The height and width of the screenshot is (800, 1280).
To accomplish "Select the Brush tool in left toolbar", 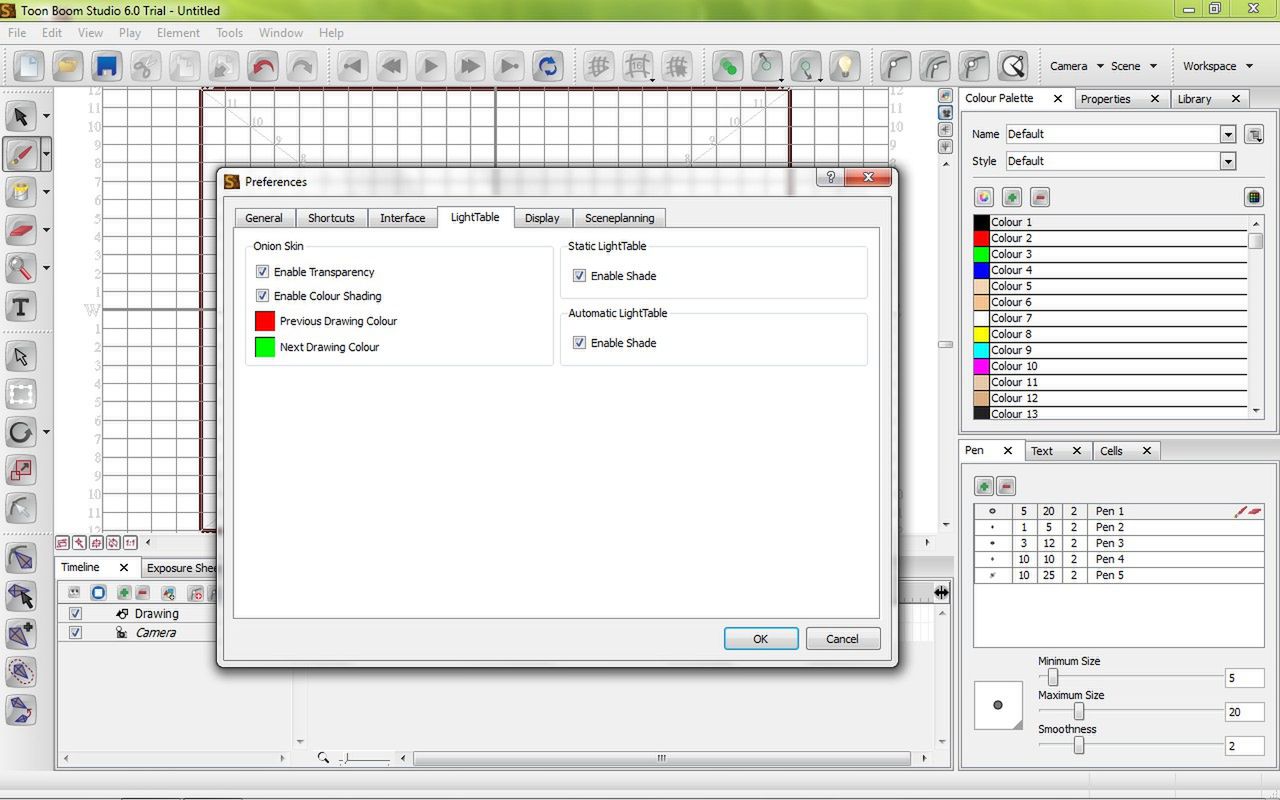I will tap(21, 154).
